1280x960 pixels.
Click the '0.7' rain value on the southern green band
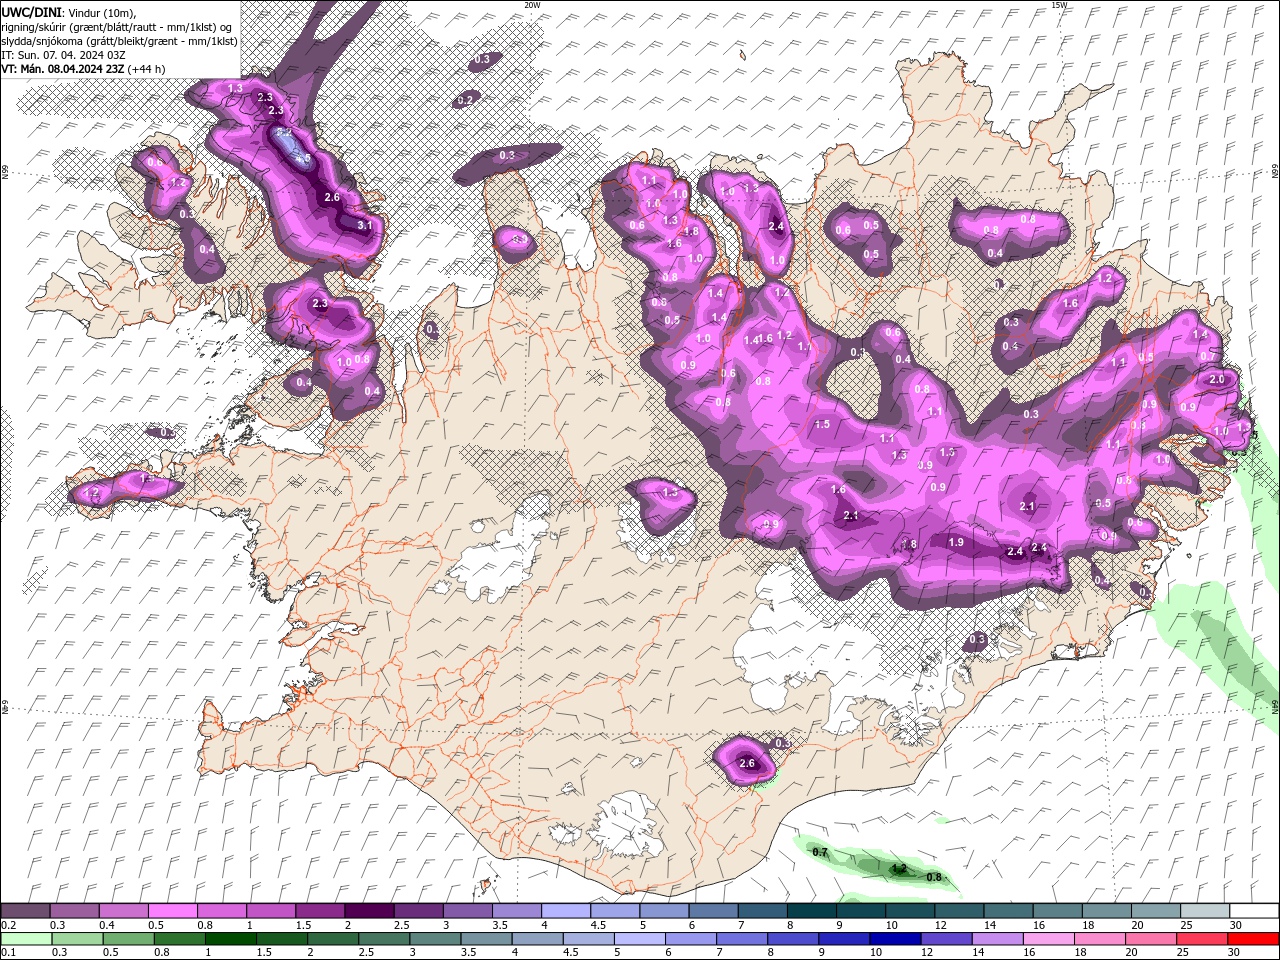(821, 853)
